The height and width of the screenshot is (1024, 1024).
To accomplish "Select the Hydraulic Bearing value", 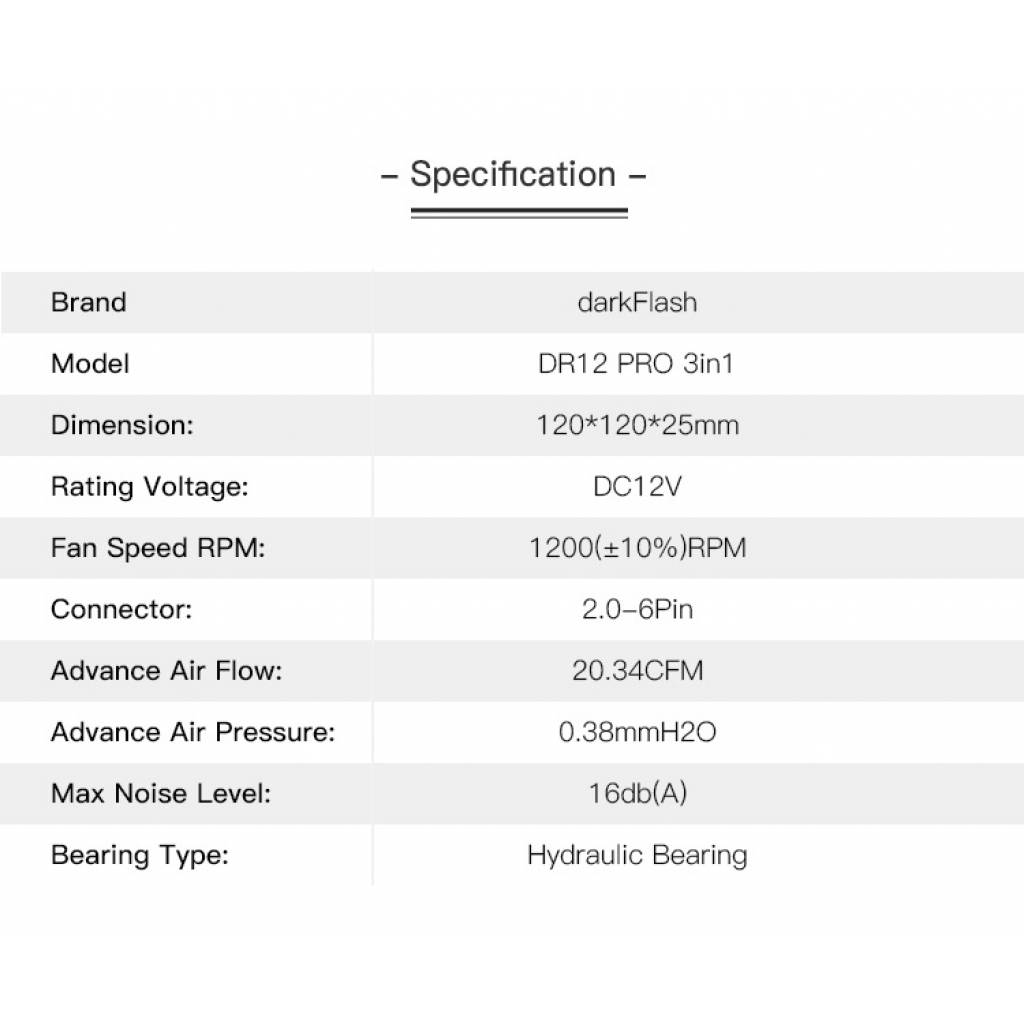I will click(637, 856).
